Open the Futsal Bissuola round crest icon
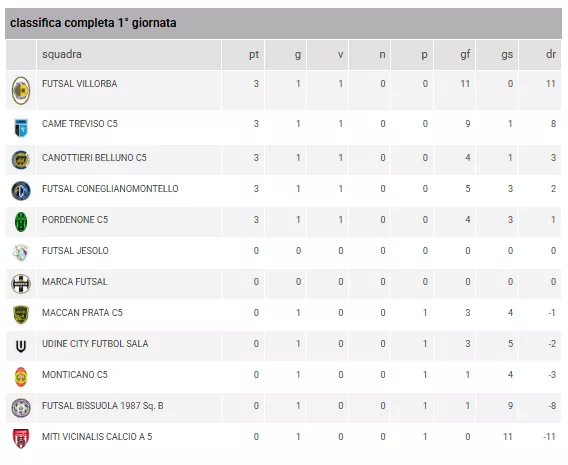This screenshot has height=465, width=568. [21, 408]
